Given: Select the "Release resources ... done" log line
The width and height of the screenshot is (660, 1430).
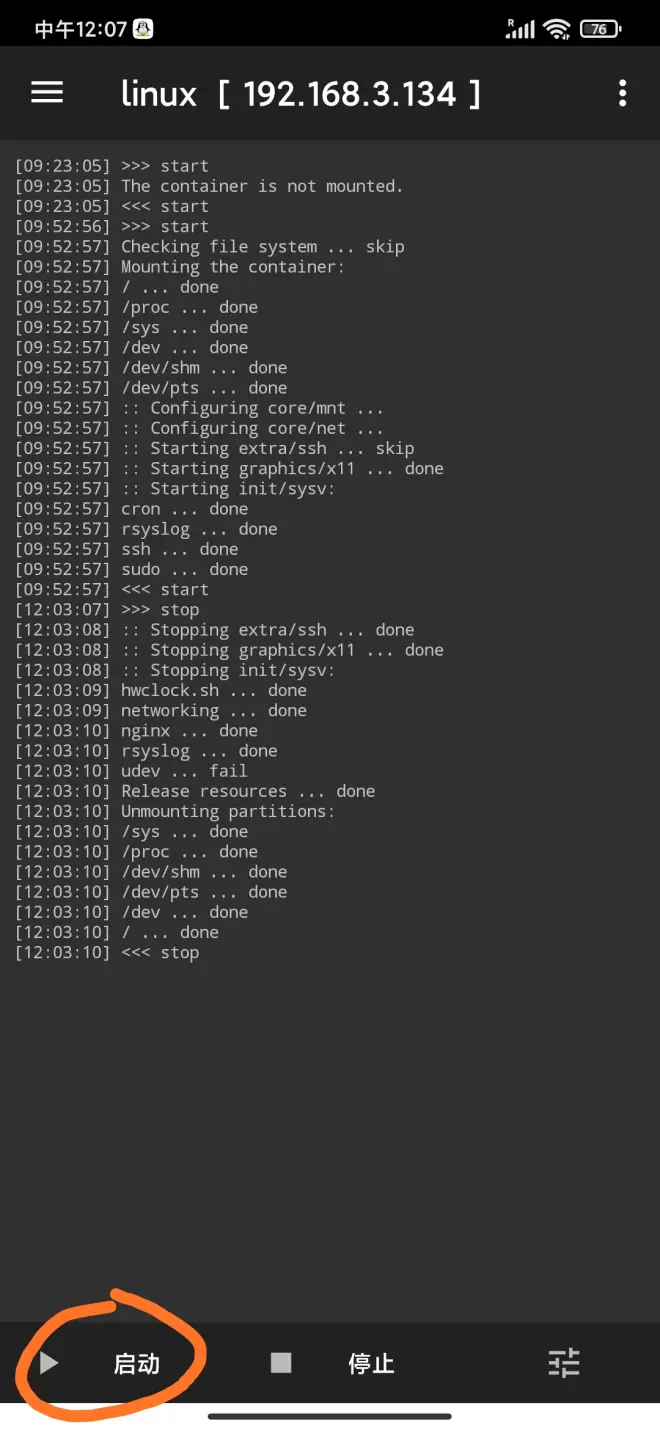Looking at the screenshot, I should pyautogui.click(x=195, y=791).
